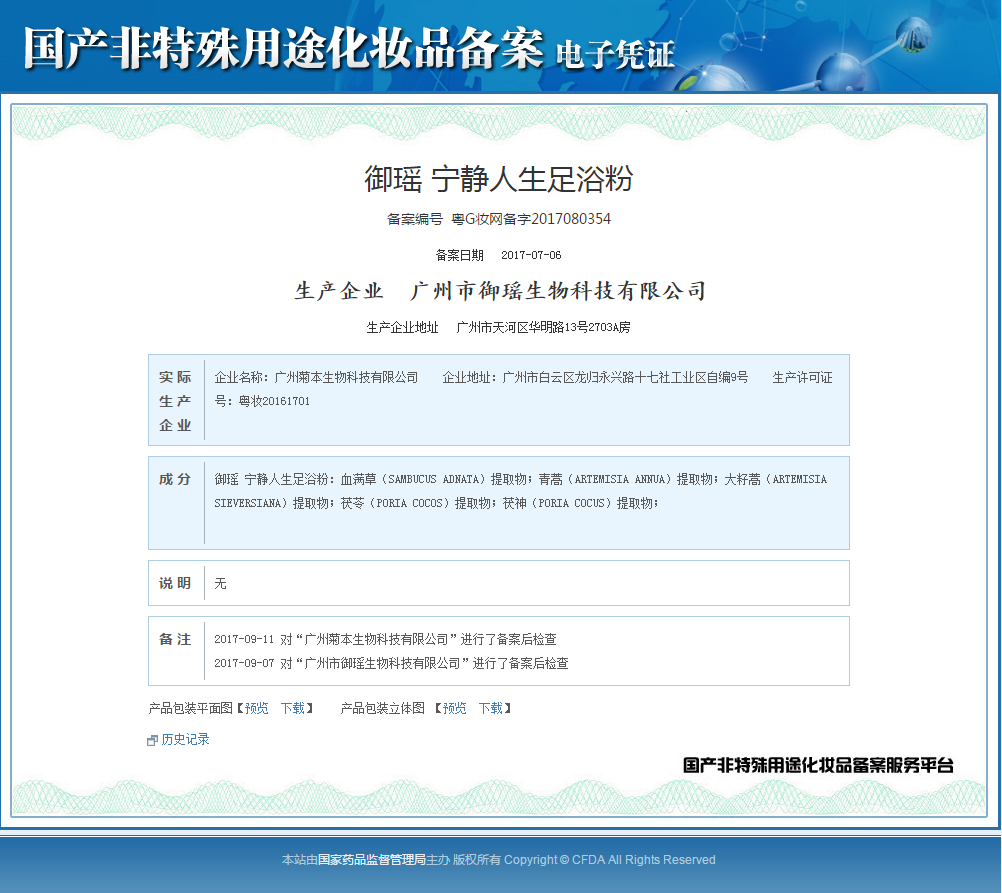Click the product title 御瑶 宁静人生足浴粉
The width and height of the screenshot is (1002, 893).
pyautogui.click(x=500, y=181)
